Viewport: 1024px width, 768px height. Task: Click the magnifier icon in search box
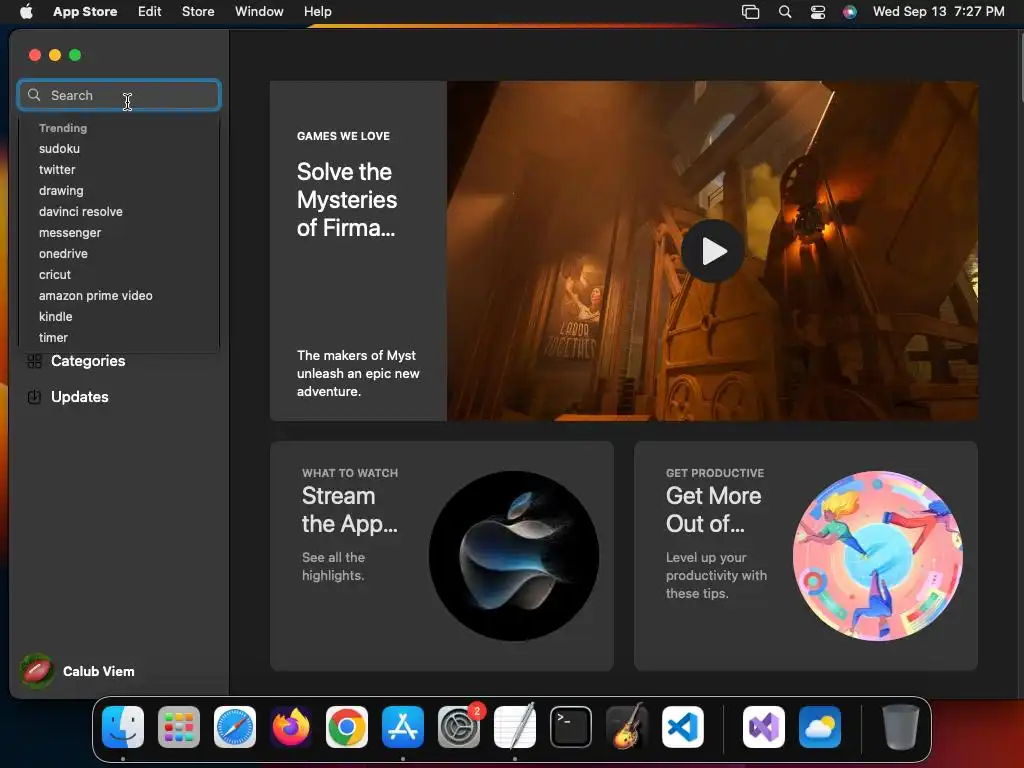click(x=34, y=95)
